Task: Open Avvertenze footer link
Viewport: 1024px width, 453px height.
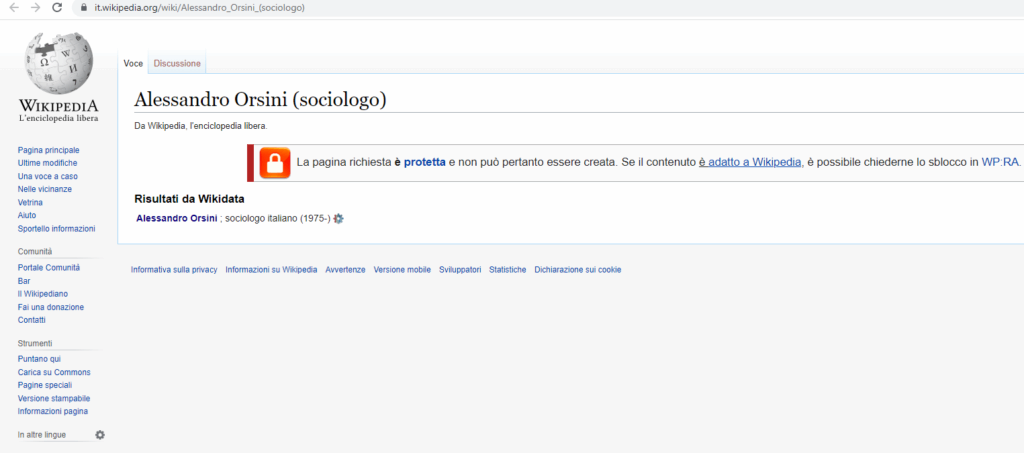Action: click(x=345, y=270)
